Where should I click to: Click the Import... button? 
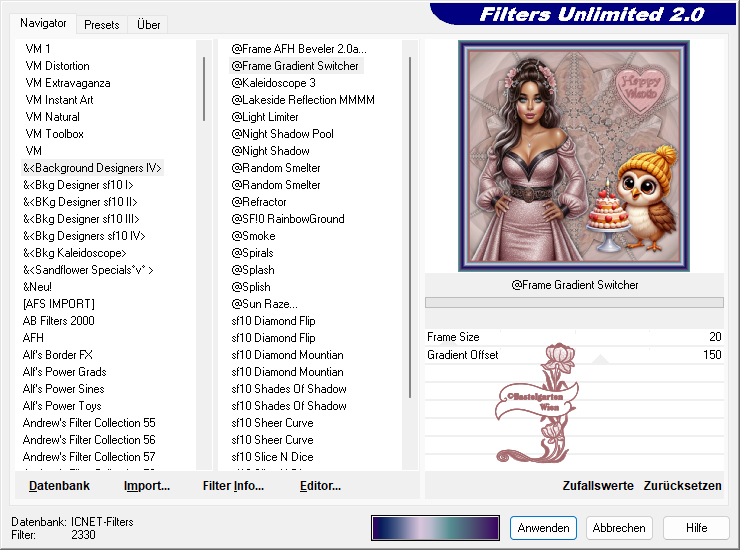point(147,486)
